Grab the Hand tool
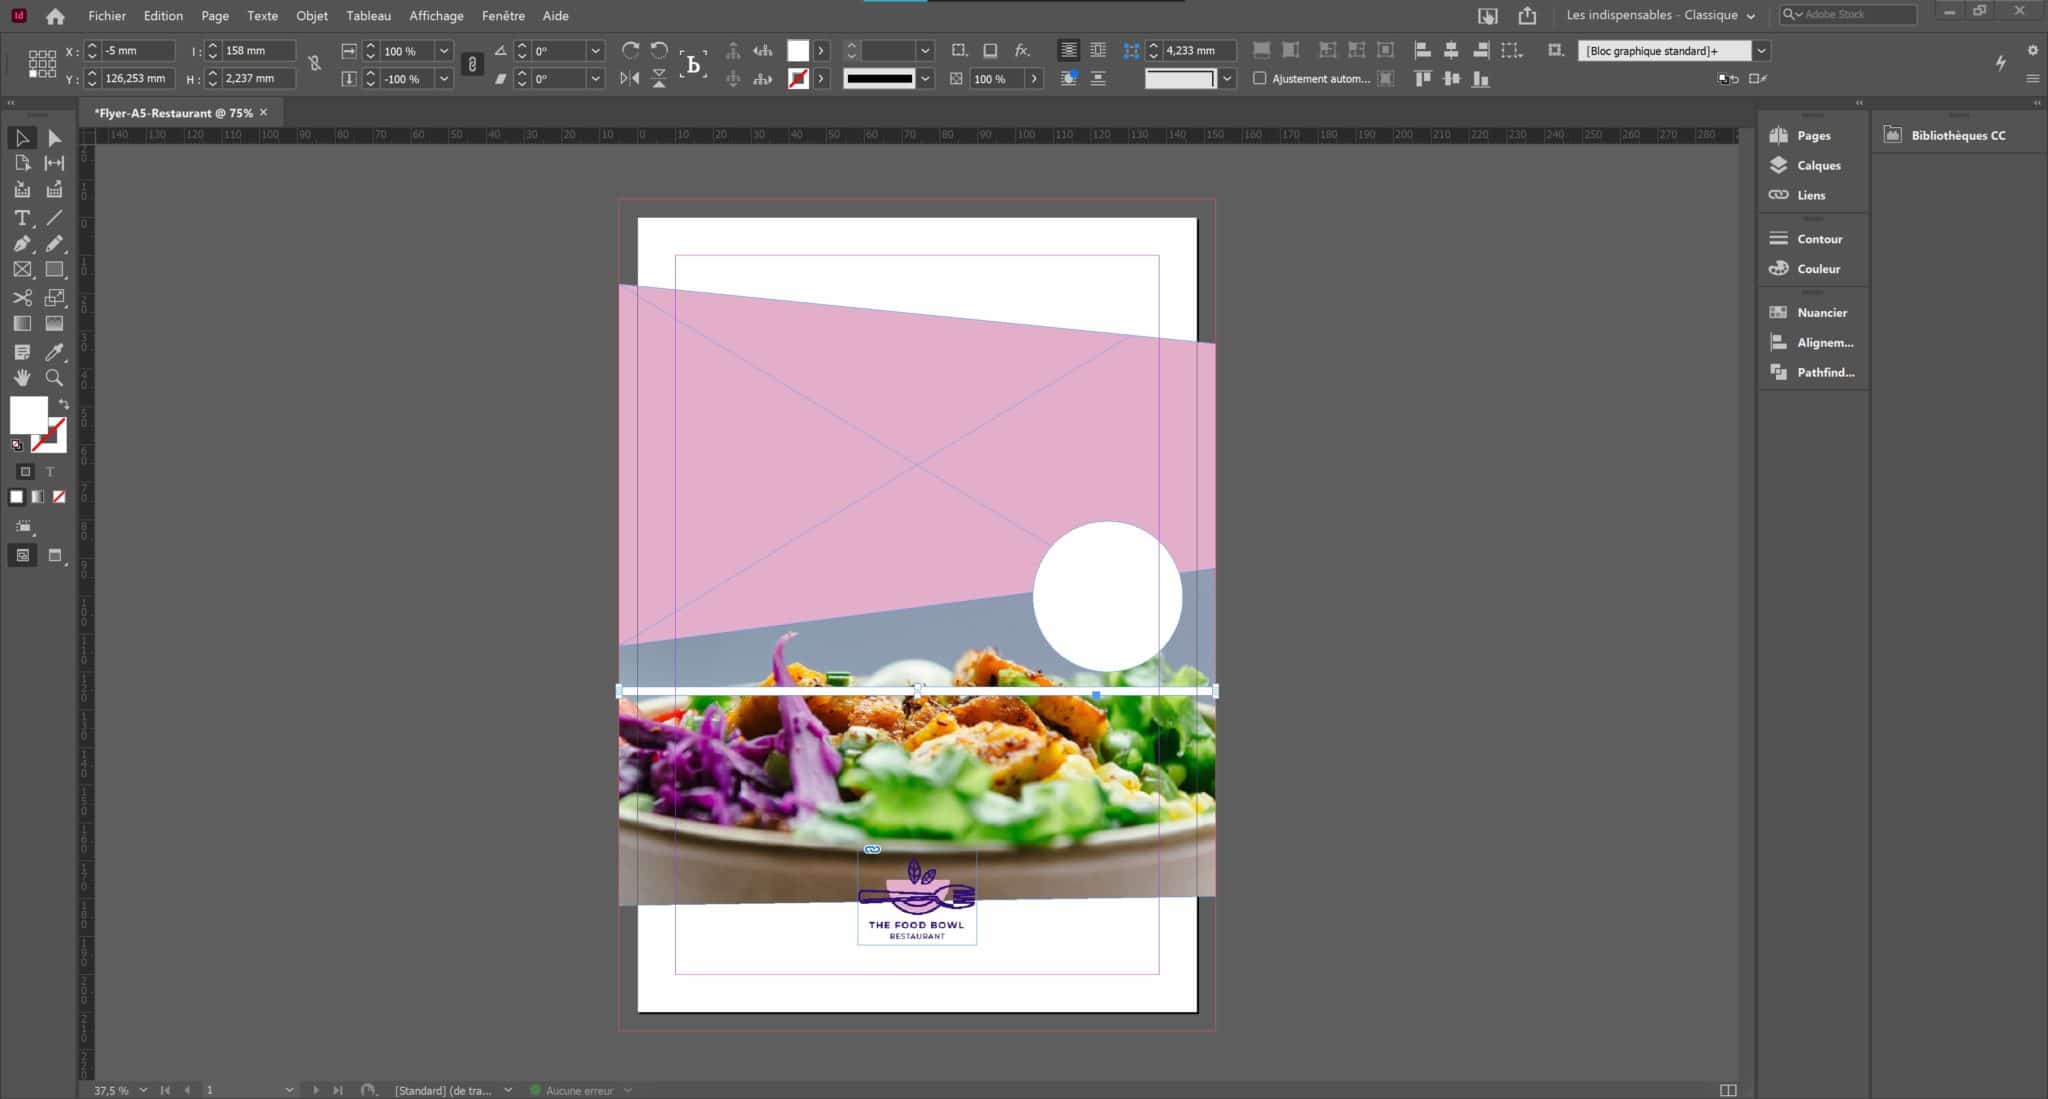 click(22, 377)
